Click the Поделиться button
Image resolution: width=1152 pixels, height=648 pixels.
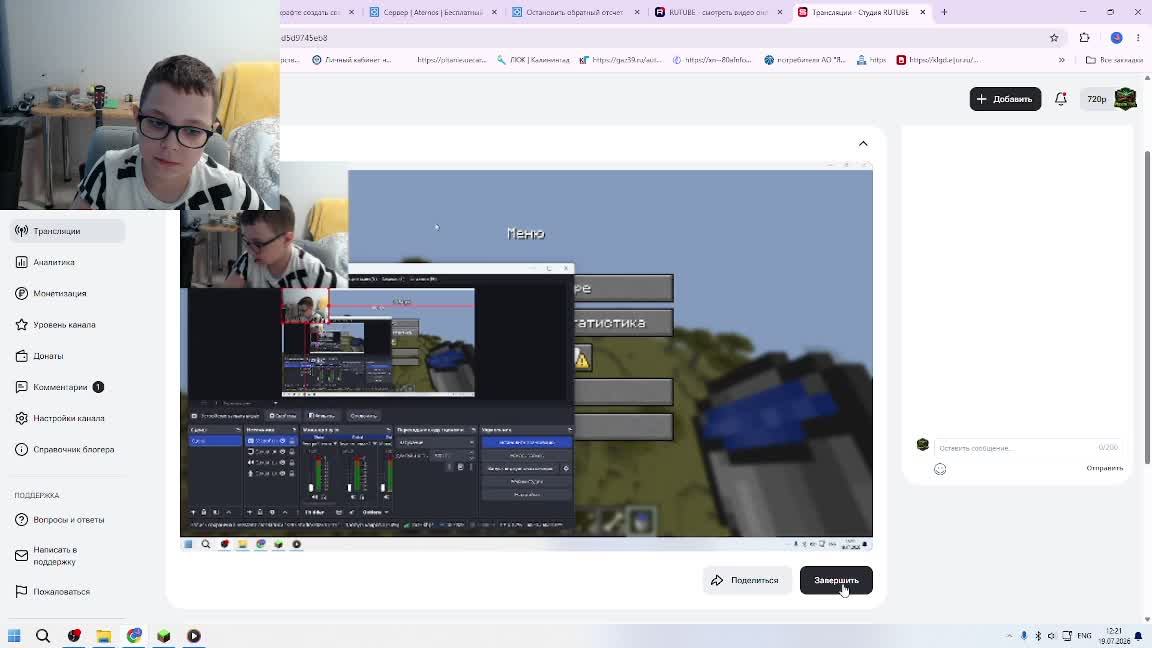point(746,580)
